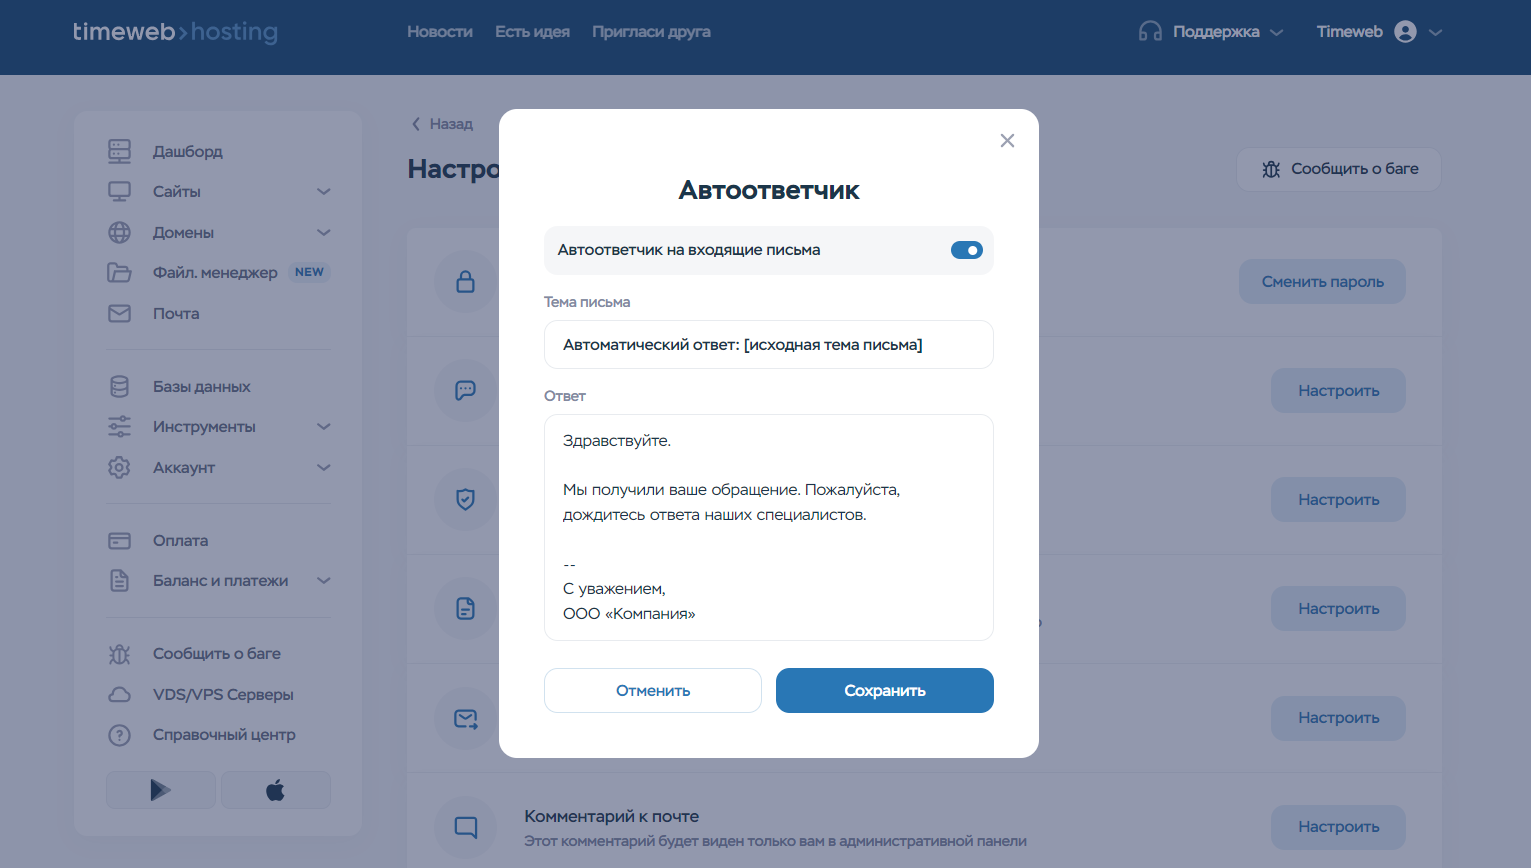Expand the Домены sidebar section chevron

323,233
